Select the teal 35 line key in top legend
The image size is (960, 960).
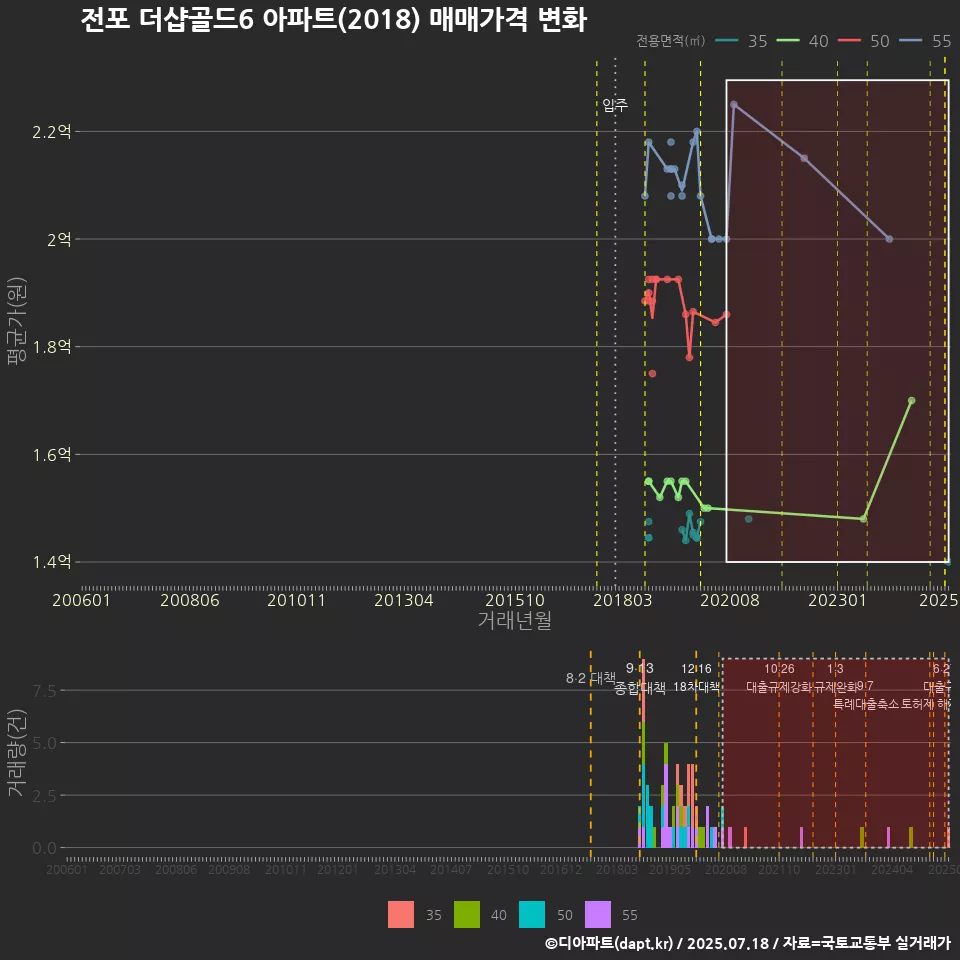click(x=727, y=41)
